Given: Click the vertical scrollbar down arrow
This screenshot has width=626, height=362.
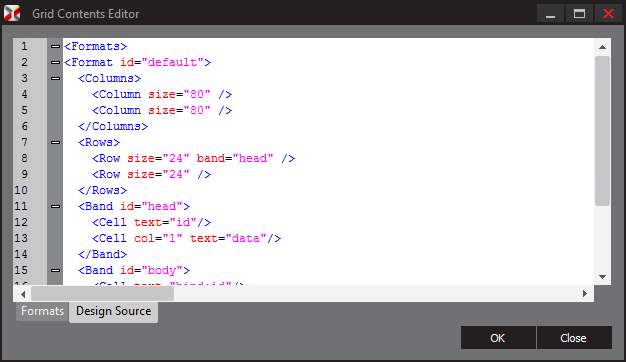Looking at the screenshot, I should click(x=602, y=277).
